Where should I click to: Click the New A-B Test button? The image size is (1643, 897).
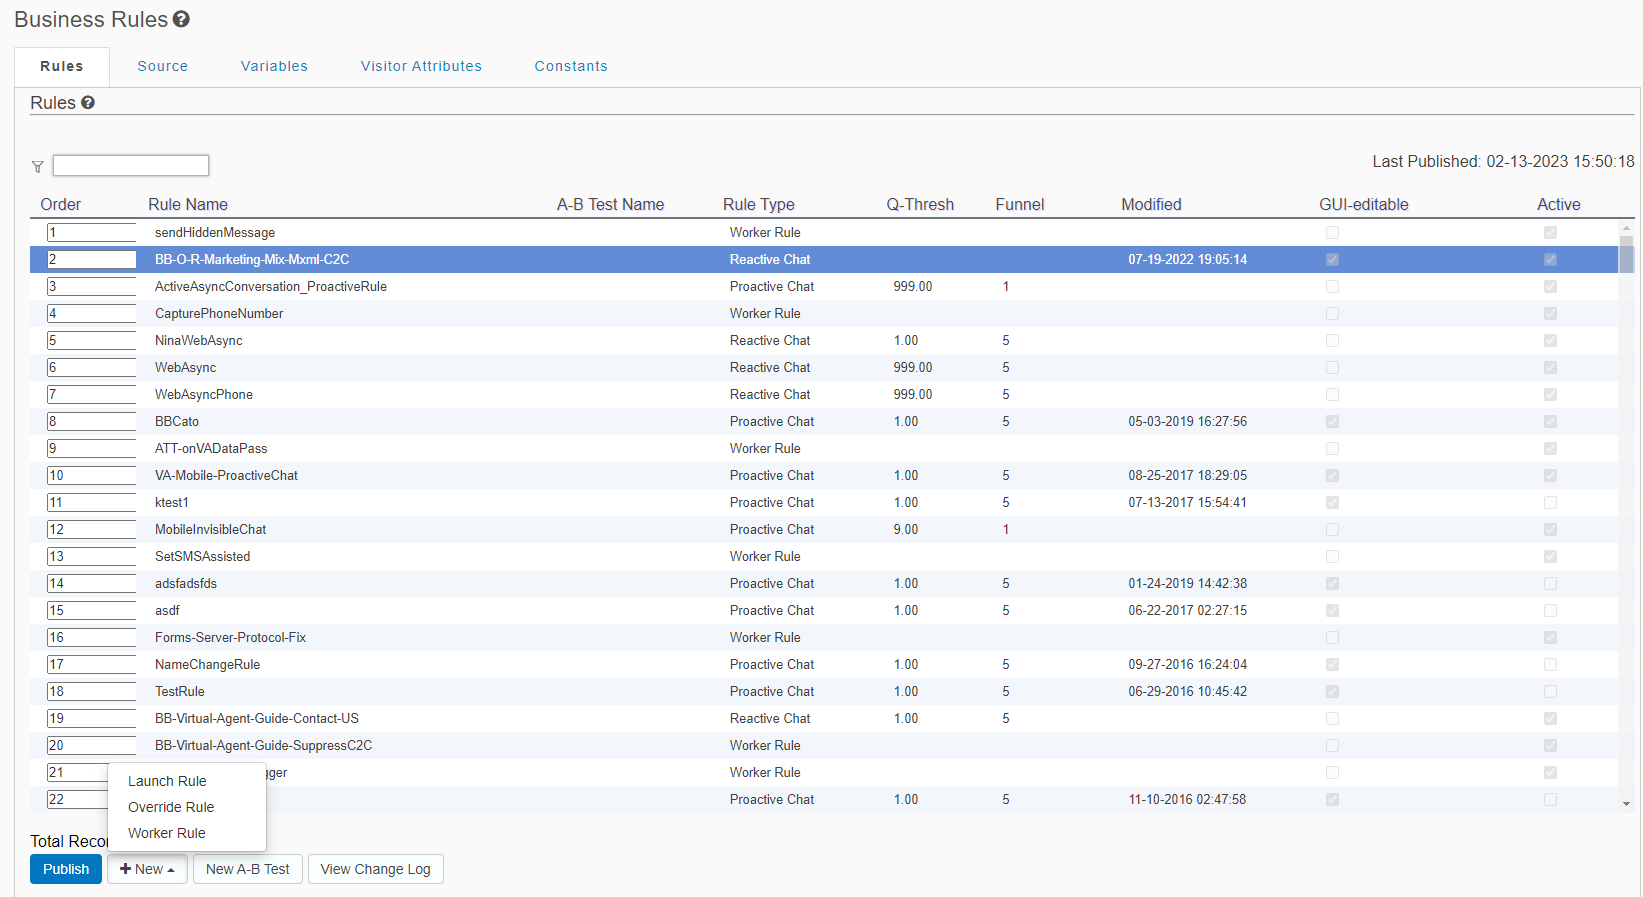[247, 869]
